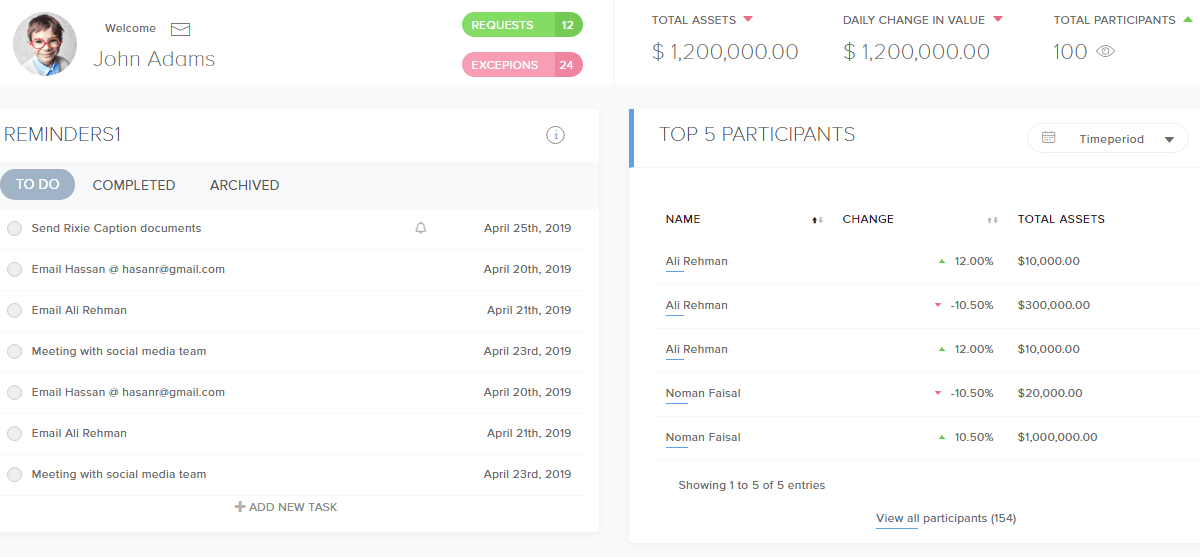Click the REMINDERS1 panel heading

[62, 135]
